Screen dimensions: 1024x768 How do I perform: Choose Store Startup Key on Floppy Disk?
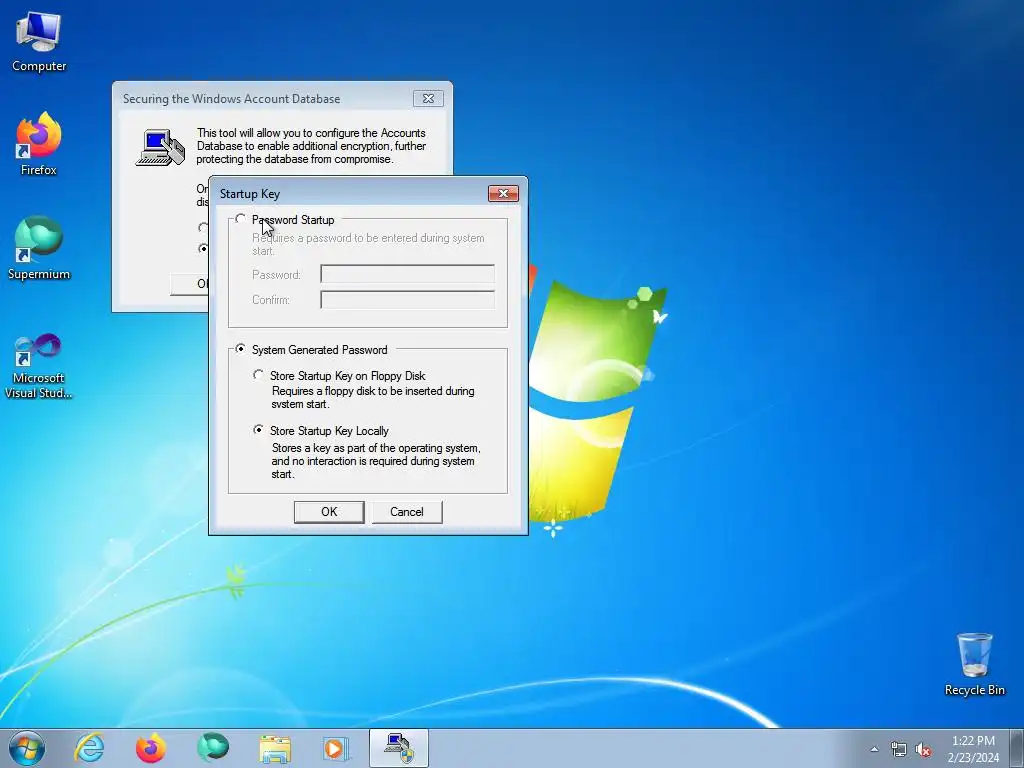point(259,375)
